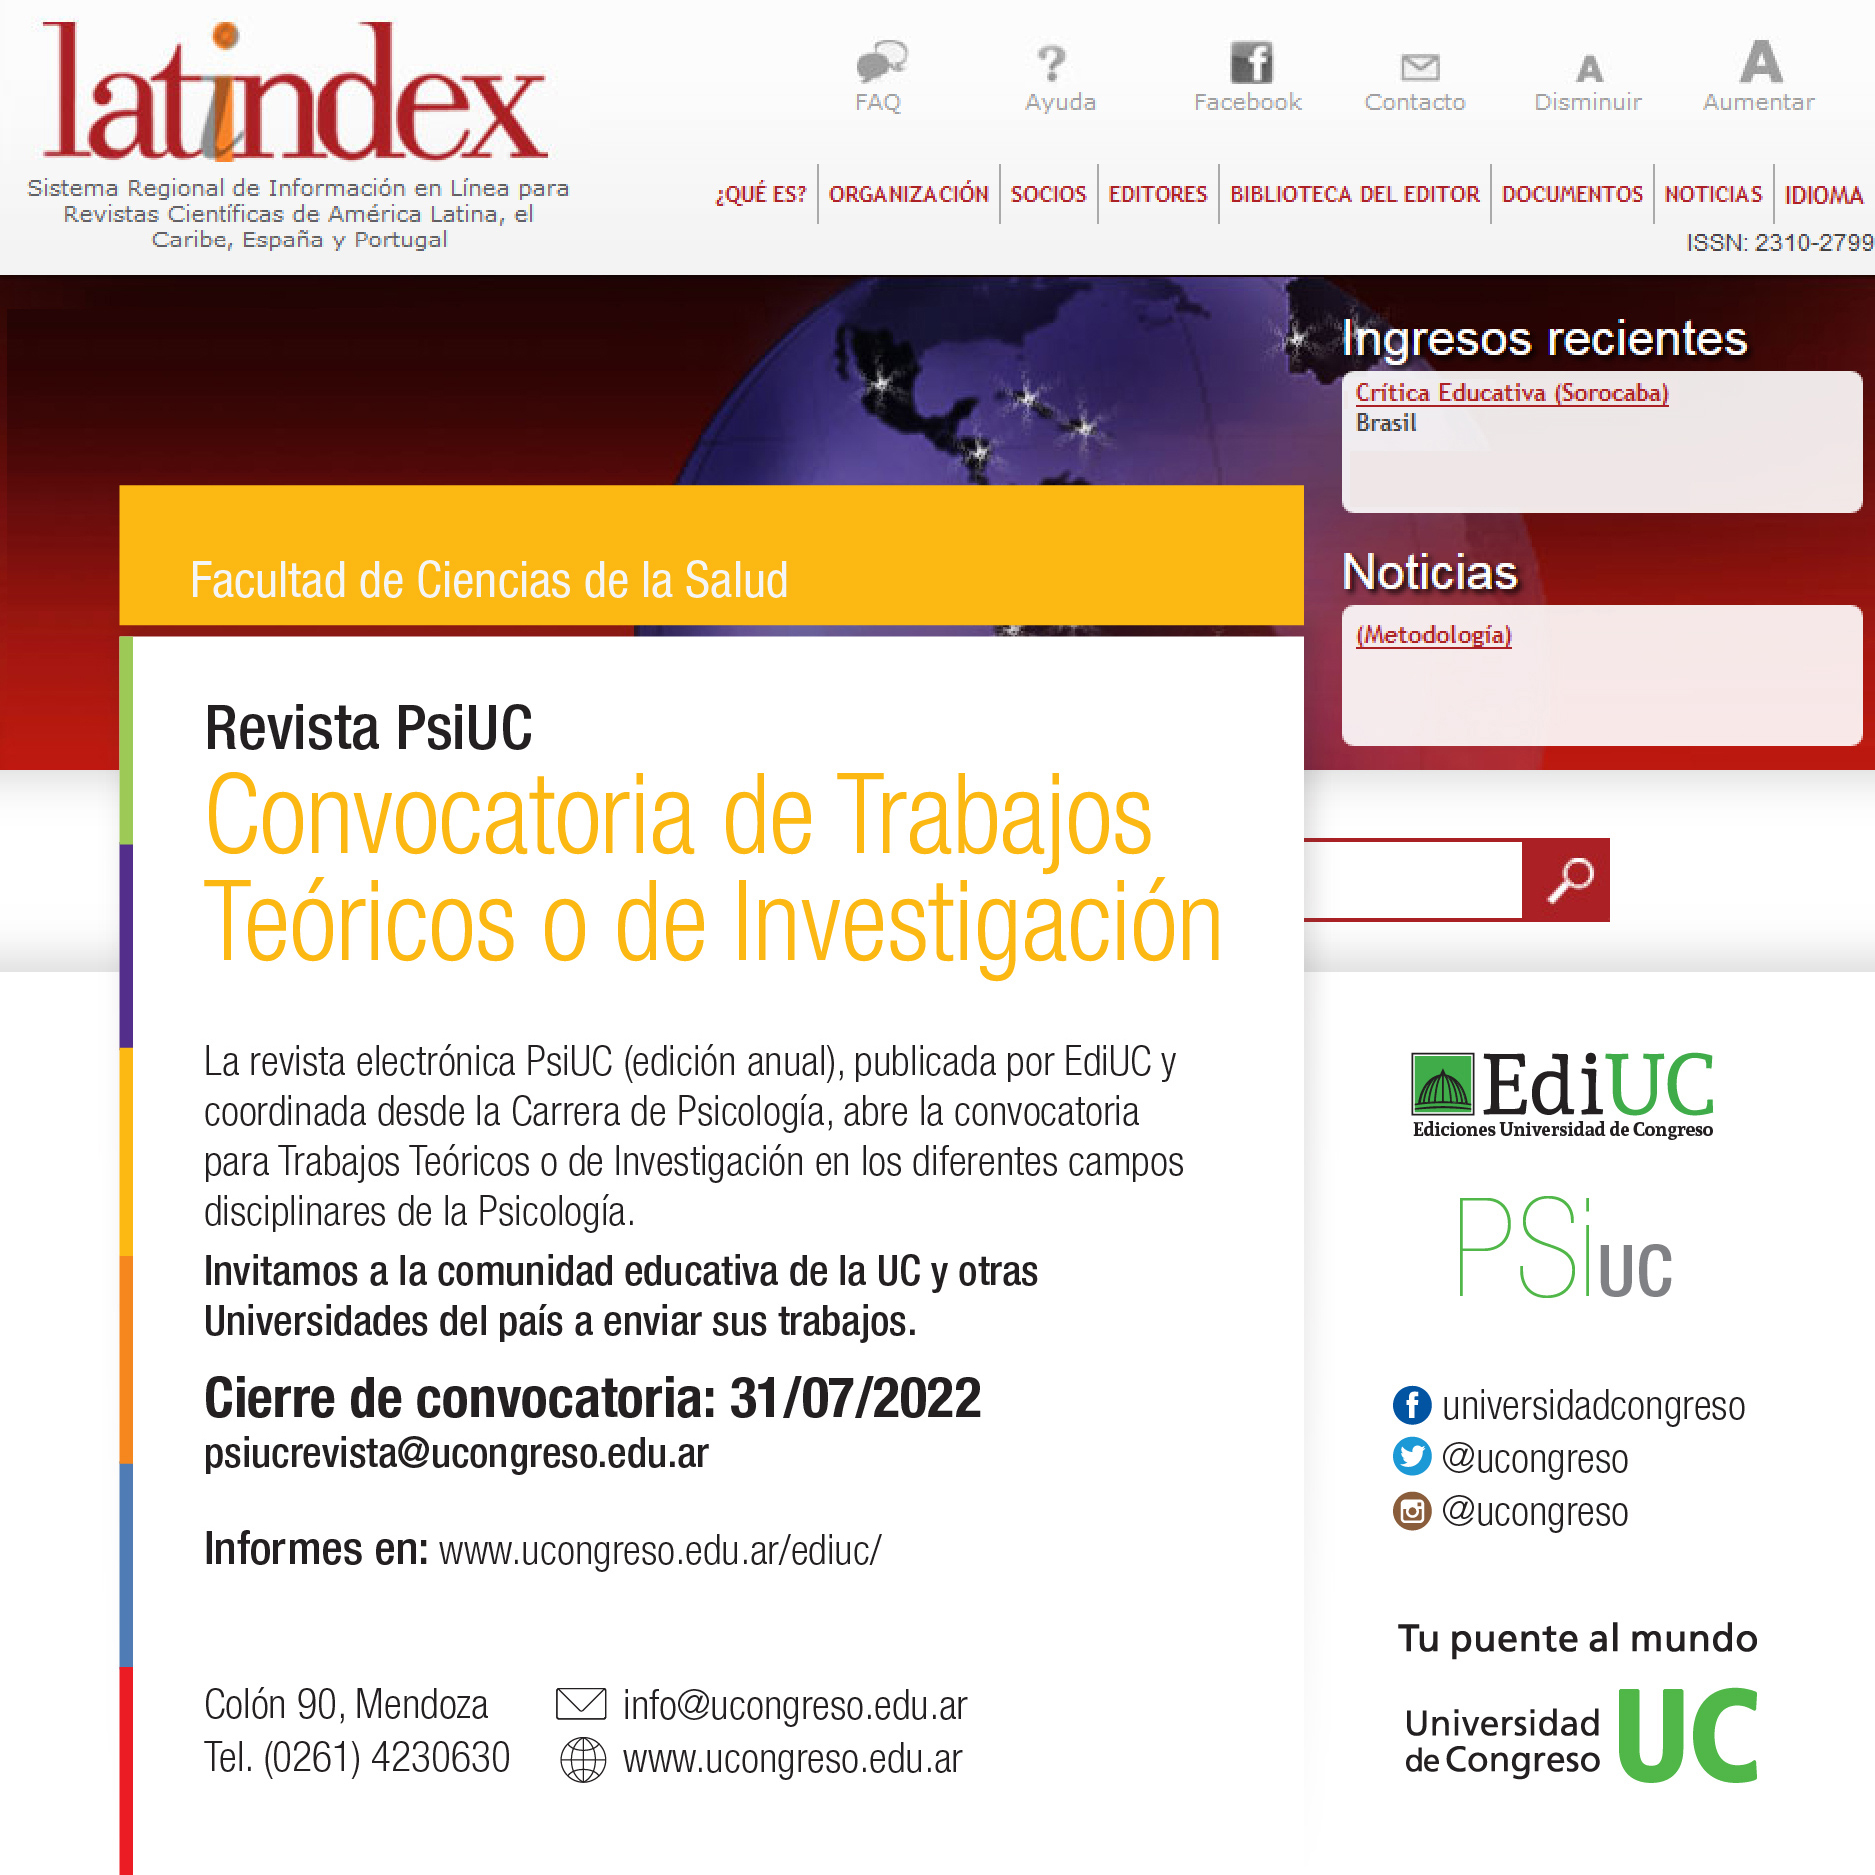
Task: Click the Ingresos recientes heading
Action: [1544, 338]
